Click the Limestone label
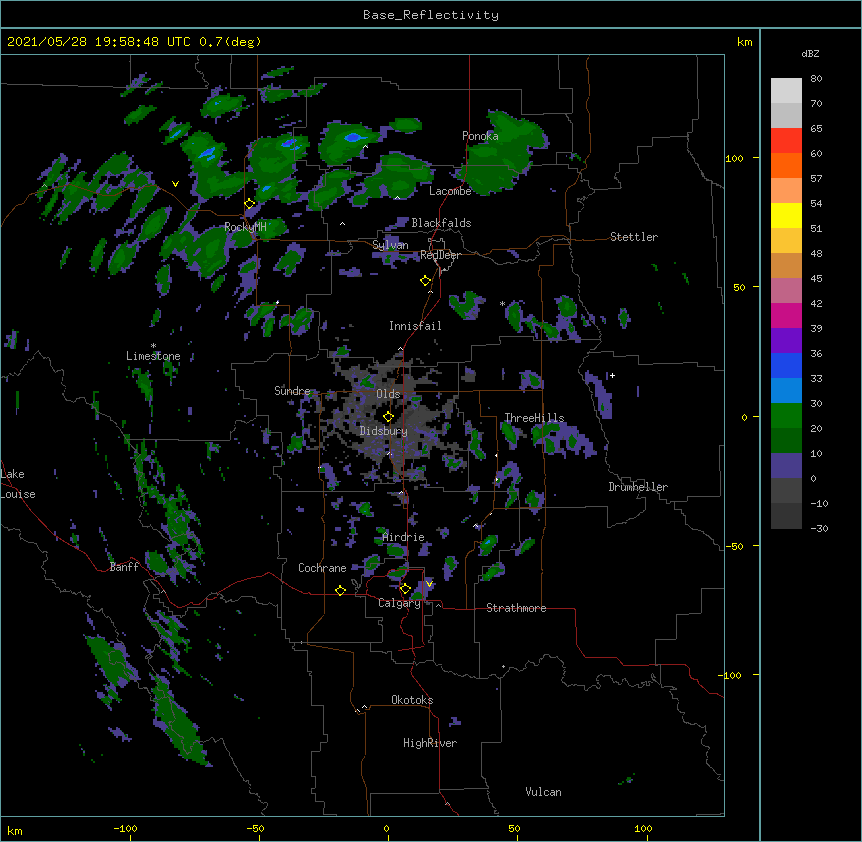The width and height of the screenshot is (862, 842). click(153, 356)
